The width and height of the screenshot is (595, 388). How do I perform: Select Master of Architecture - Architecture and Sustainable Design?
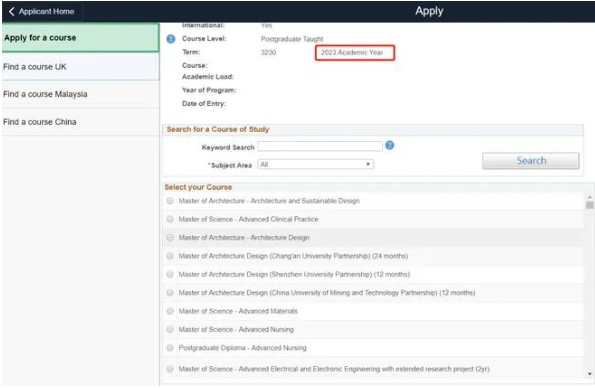click(170, 201)
